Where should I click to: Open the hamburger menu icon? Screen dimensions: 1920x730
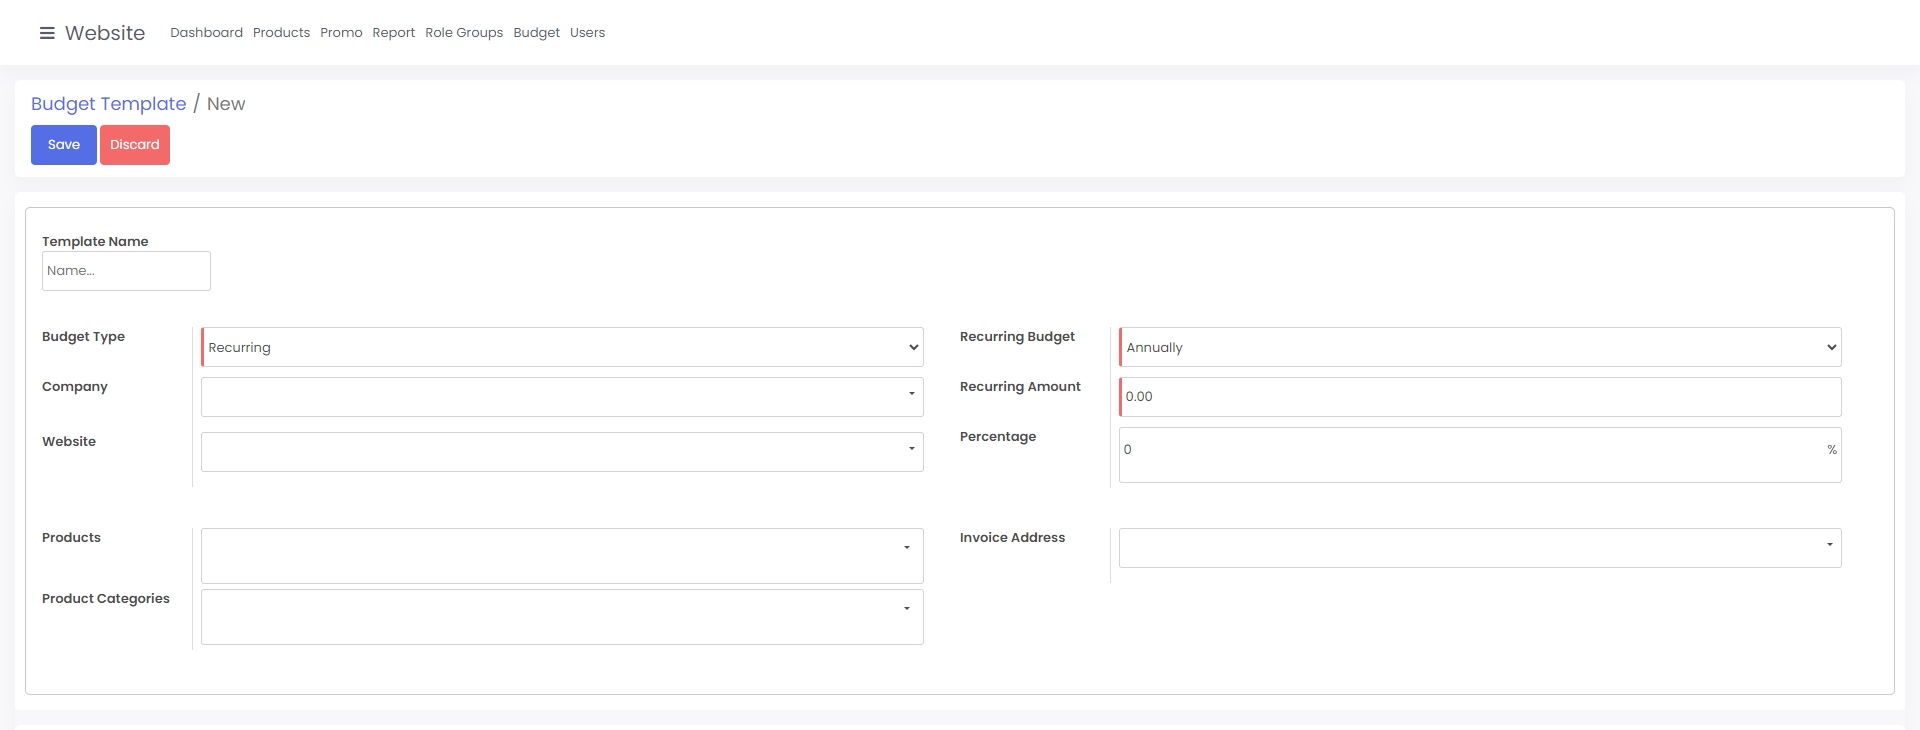point(47,33)
